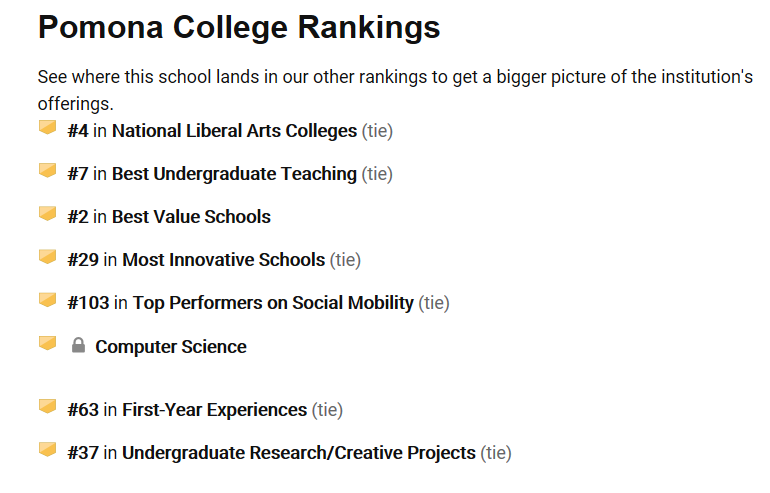Viewport: 770px width, 493px height.
Task: Click the Pomona College Rankings heading
Action: [239, 28]
